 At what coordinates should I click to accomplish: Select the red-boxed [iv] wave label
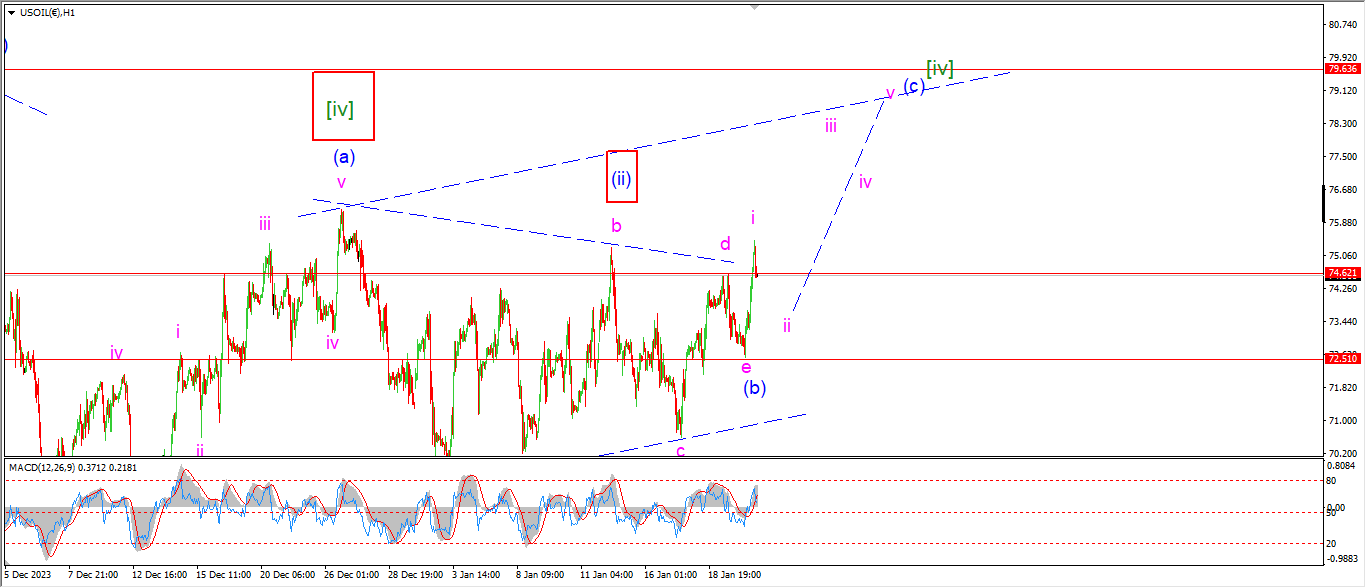343,106
